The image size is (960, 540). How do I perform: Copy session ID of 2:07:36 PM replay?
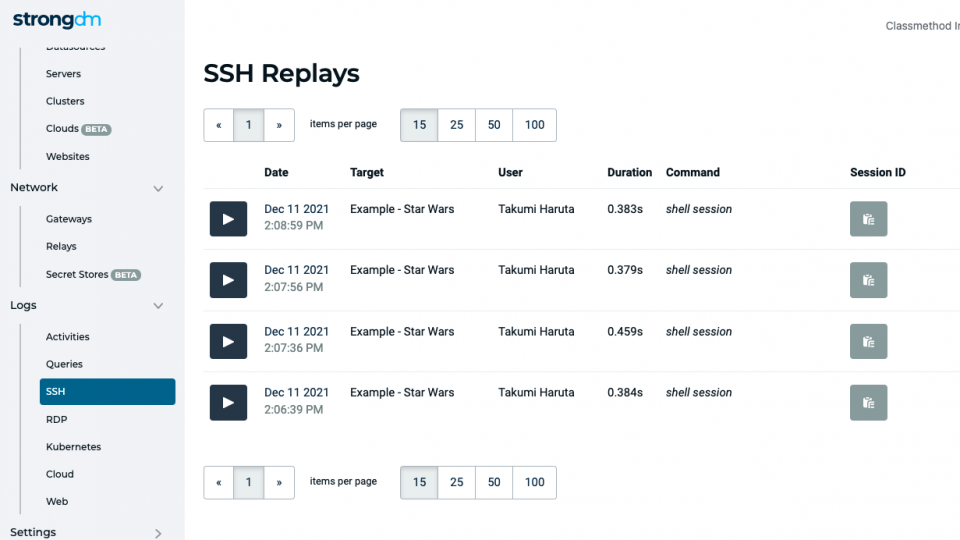pyautogui.click(x=868, y=341)
